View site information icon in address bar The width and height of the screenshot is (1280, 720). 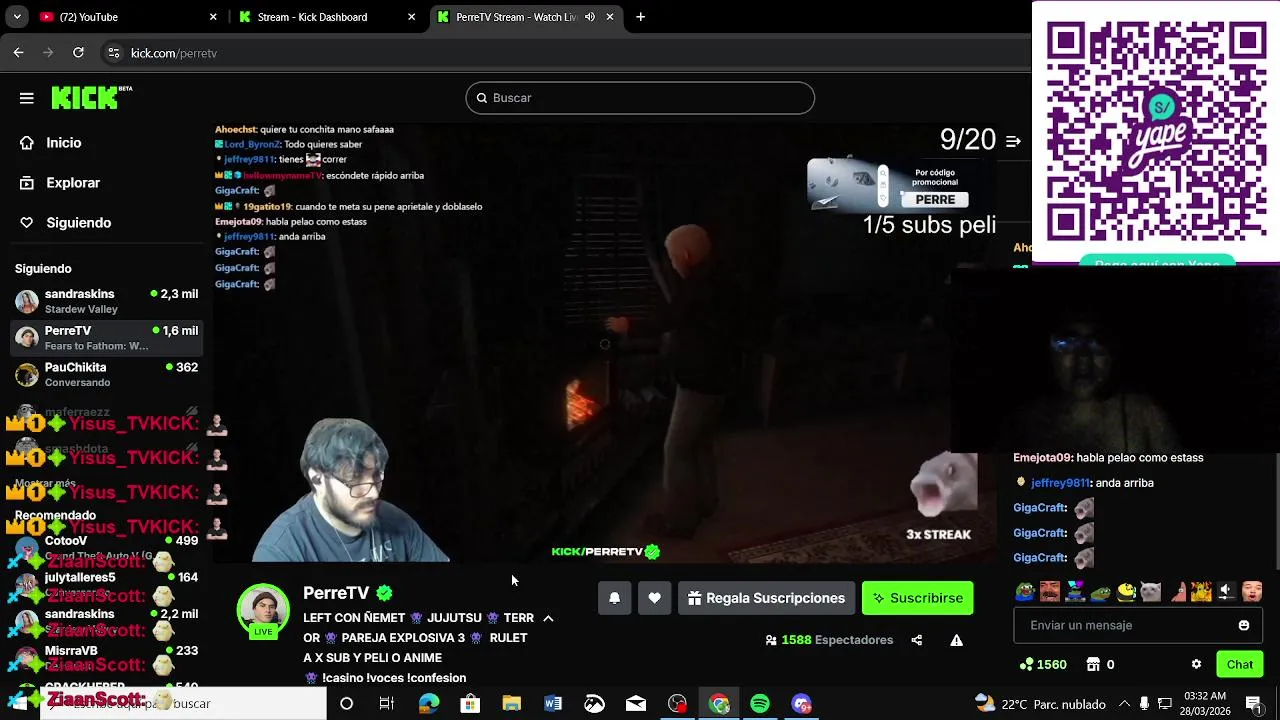[114, 53]
